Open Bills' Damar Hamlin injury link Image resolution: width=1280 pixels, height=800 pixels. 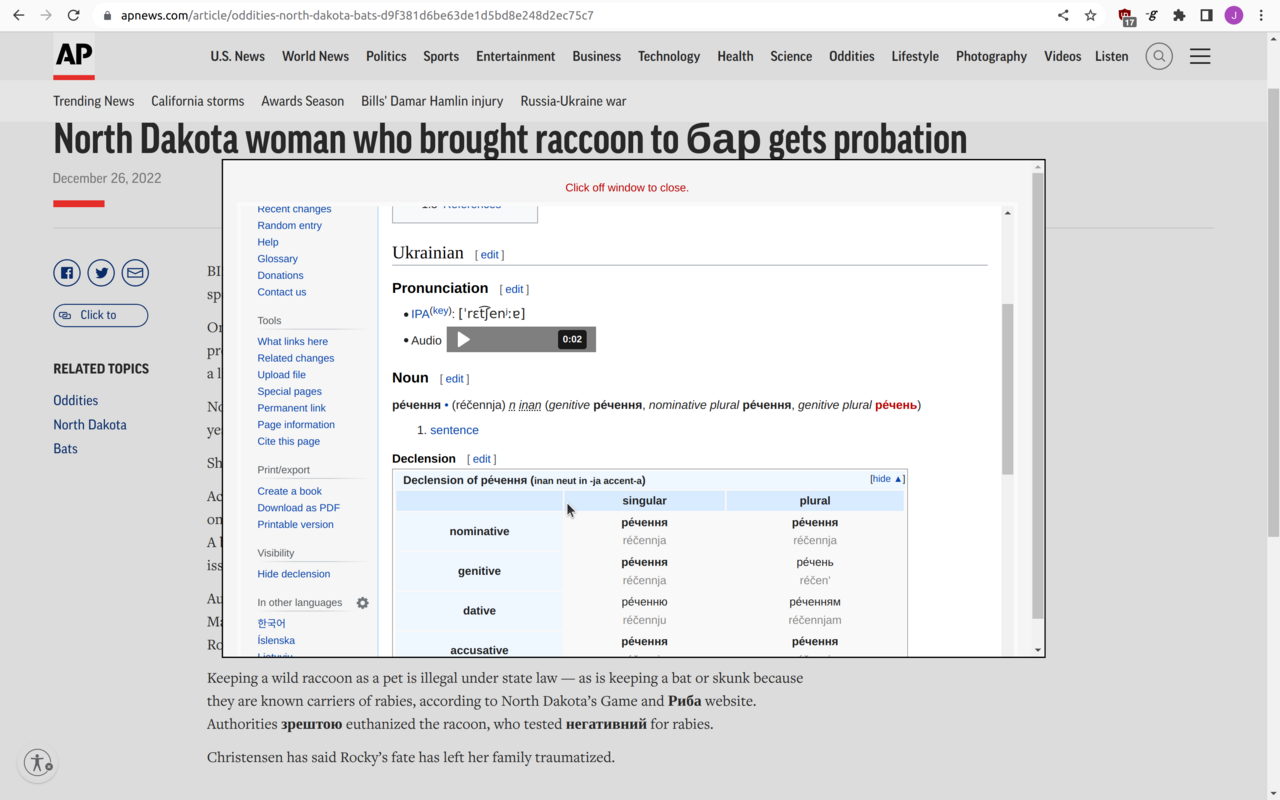click(432, 101)
